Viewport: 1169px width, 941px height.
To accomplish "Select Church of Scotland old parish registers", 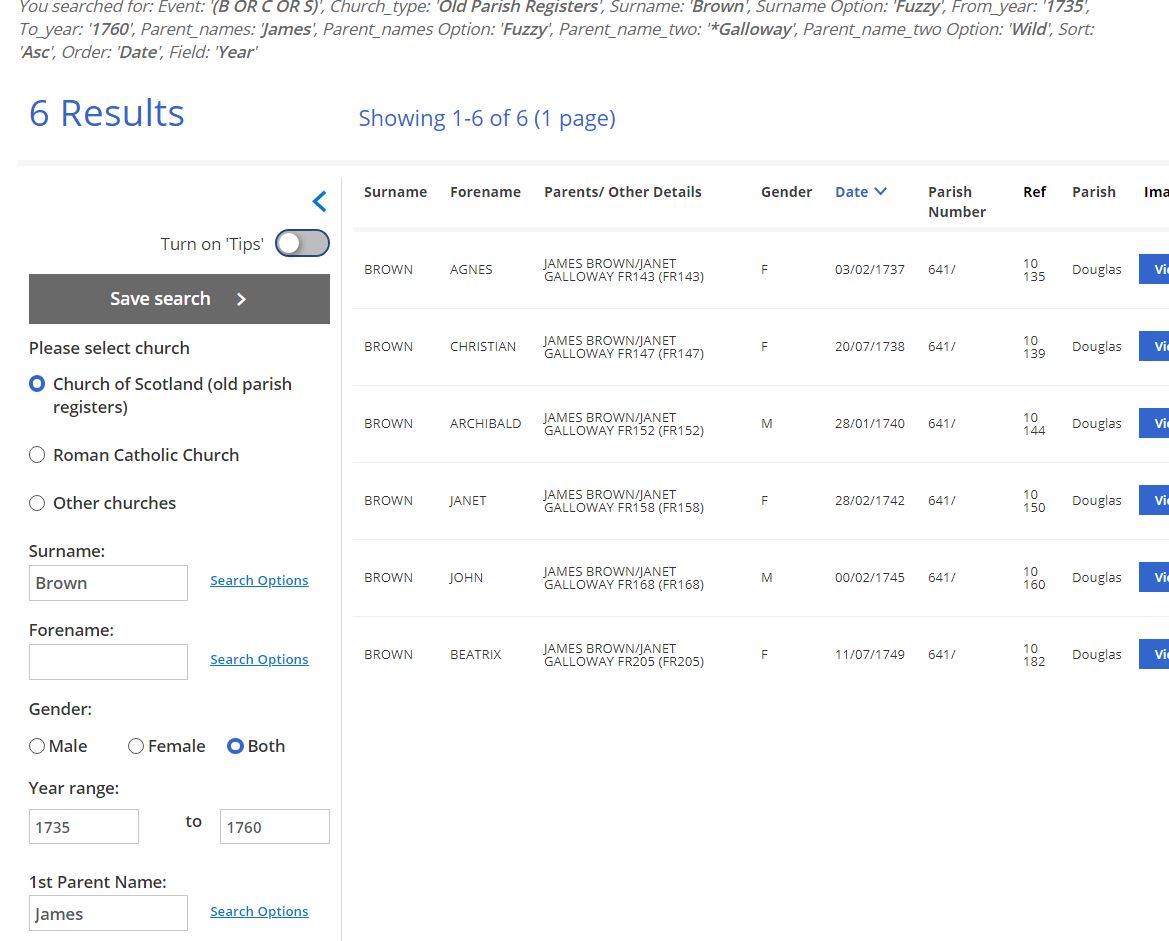I will click(38, 384).
